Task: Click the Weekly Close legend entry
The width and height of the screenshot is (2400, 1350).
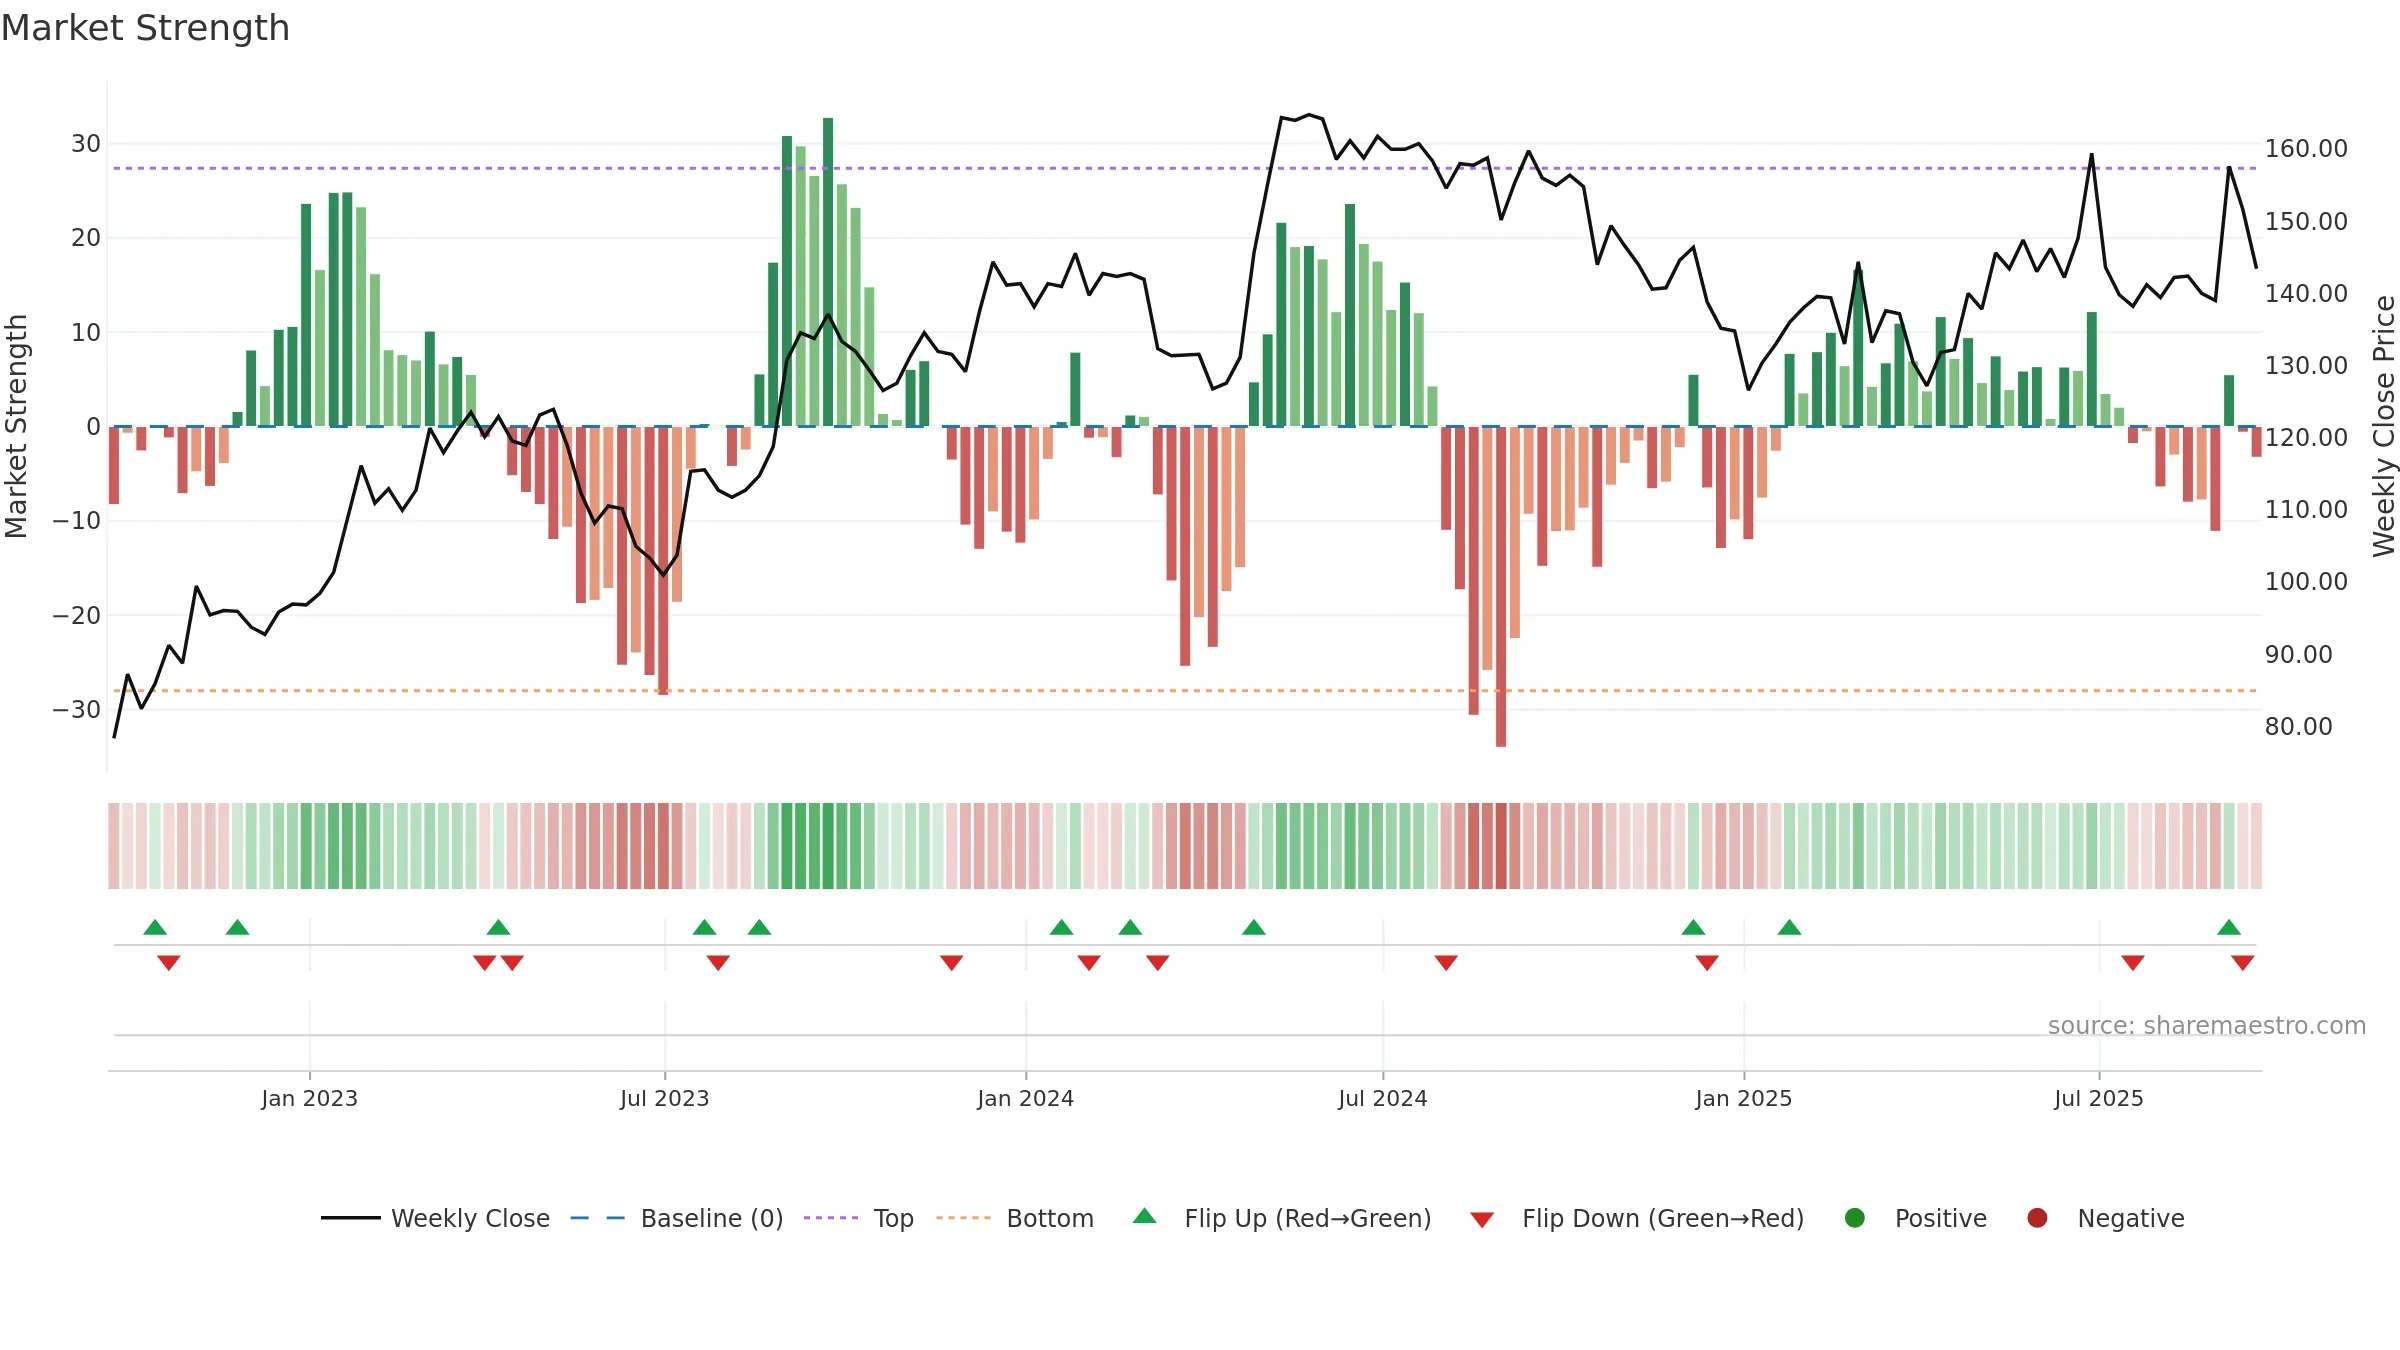Action: click(435, 1218)
